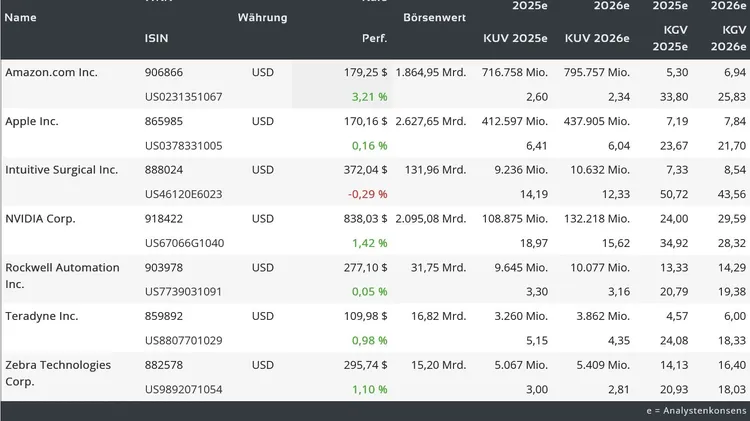The height and width of the screenshot is (421, 750).
Task: Open Rockwell Automation Inc. entry
Action: 62,276
